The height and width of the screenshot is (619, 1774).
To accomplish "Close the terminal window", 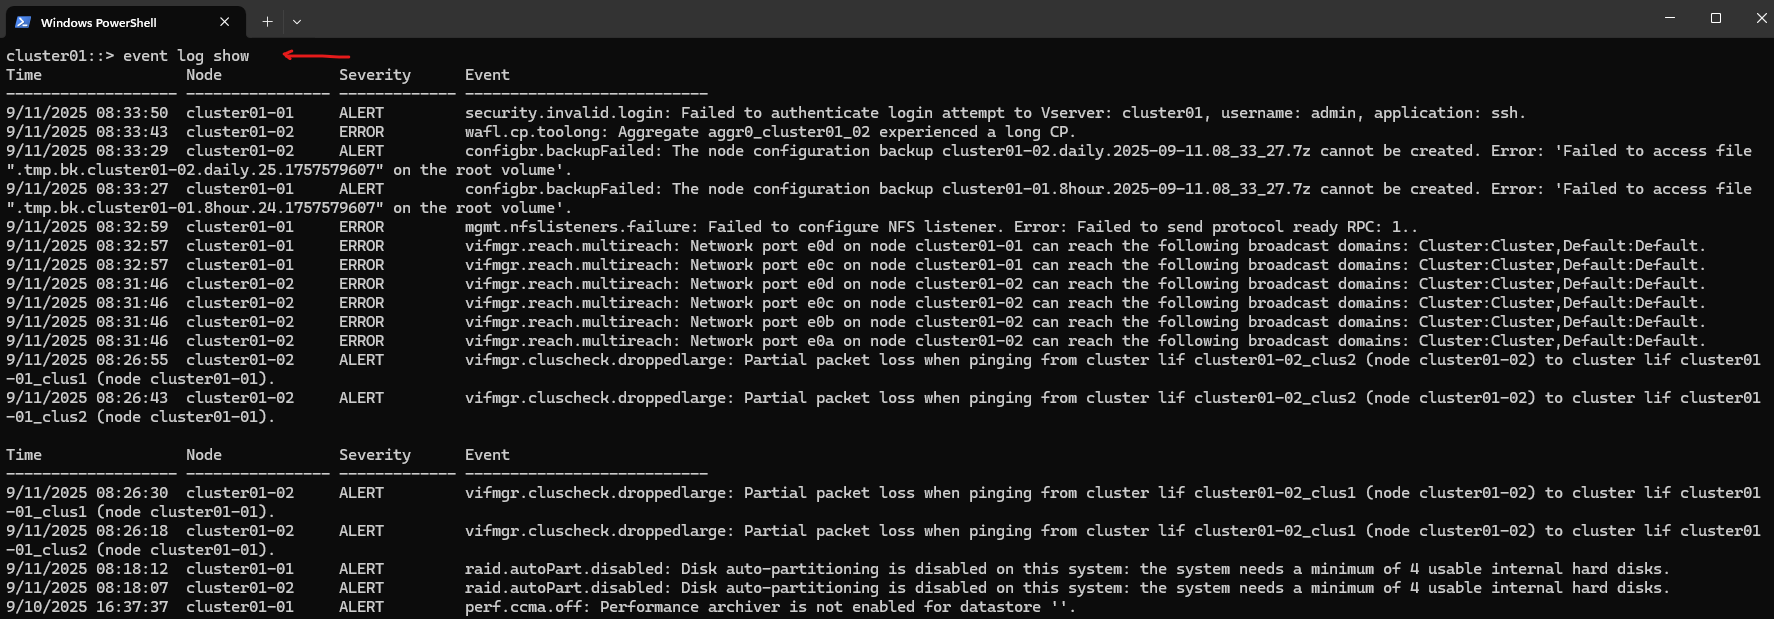I will (x=1760, y=18).
